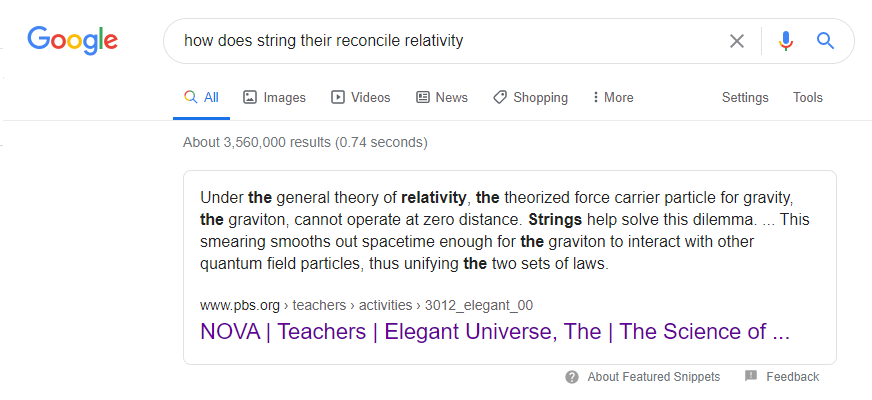The width and height of the screenshot is (872, 400).
Task: Click the News tab newspaper icon
Action: [x=423, y=97]
